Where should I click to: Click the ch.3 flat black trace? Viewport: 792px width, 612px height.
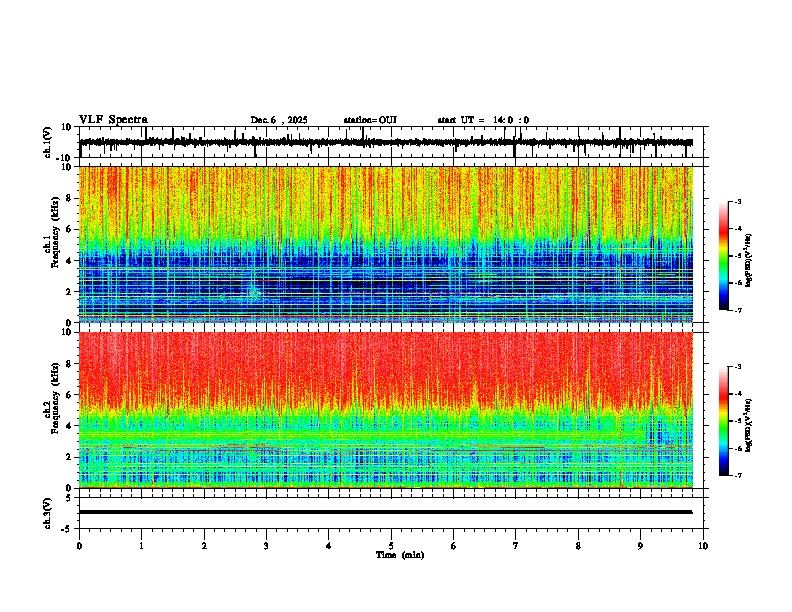385,512
